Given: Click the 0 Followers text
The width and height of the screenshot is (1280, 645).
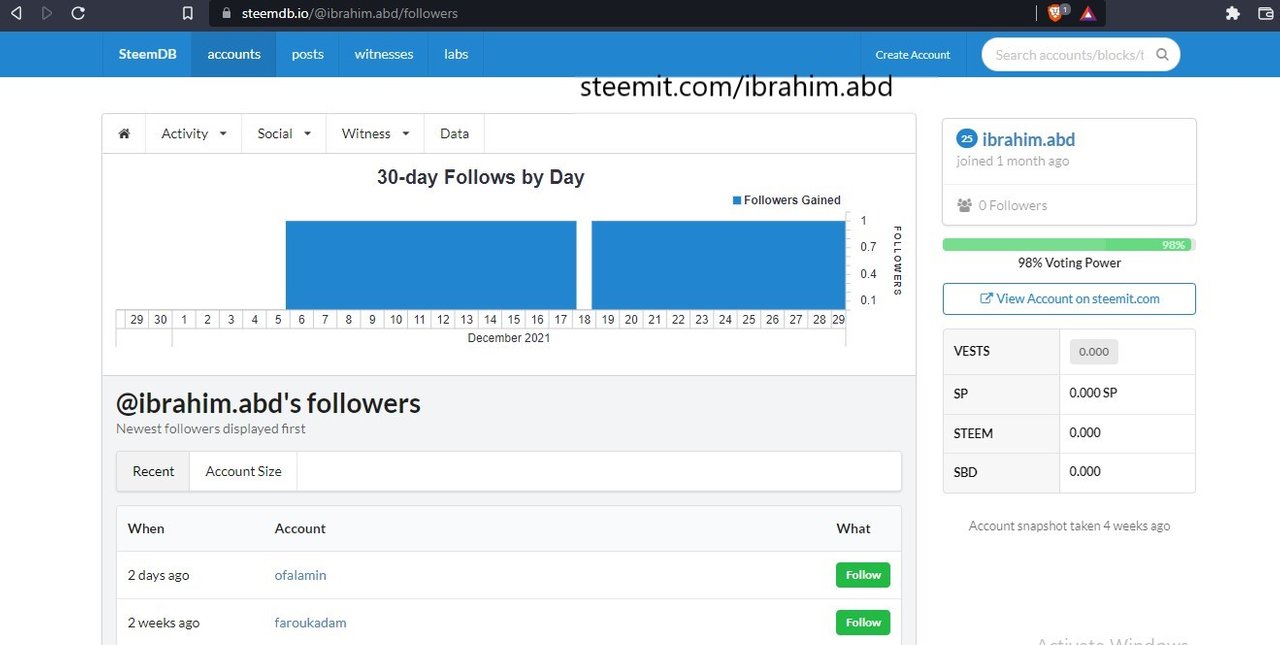Looking at the screenshot, I should pos(1012,205).
